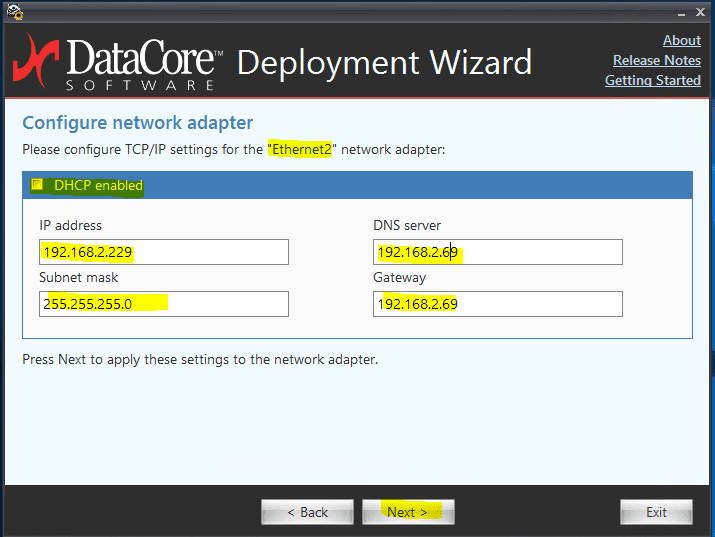Click the DataCore Software logo
The width and height of the screenshot is (715, 537).
coord(115,62)
